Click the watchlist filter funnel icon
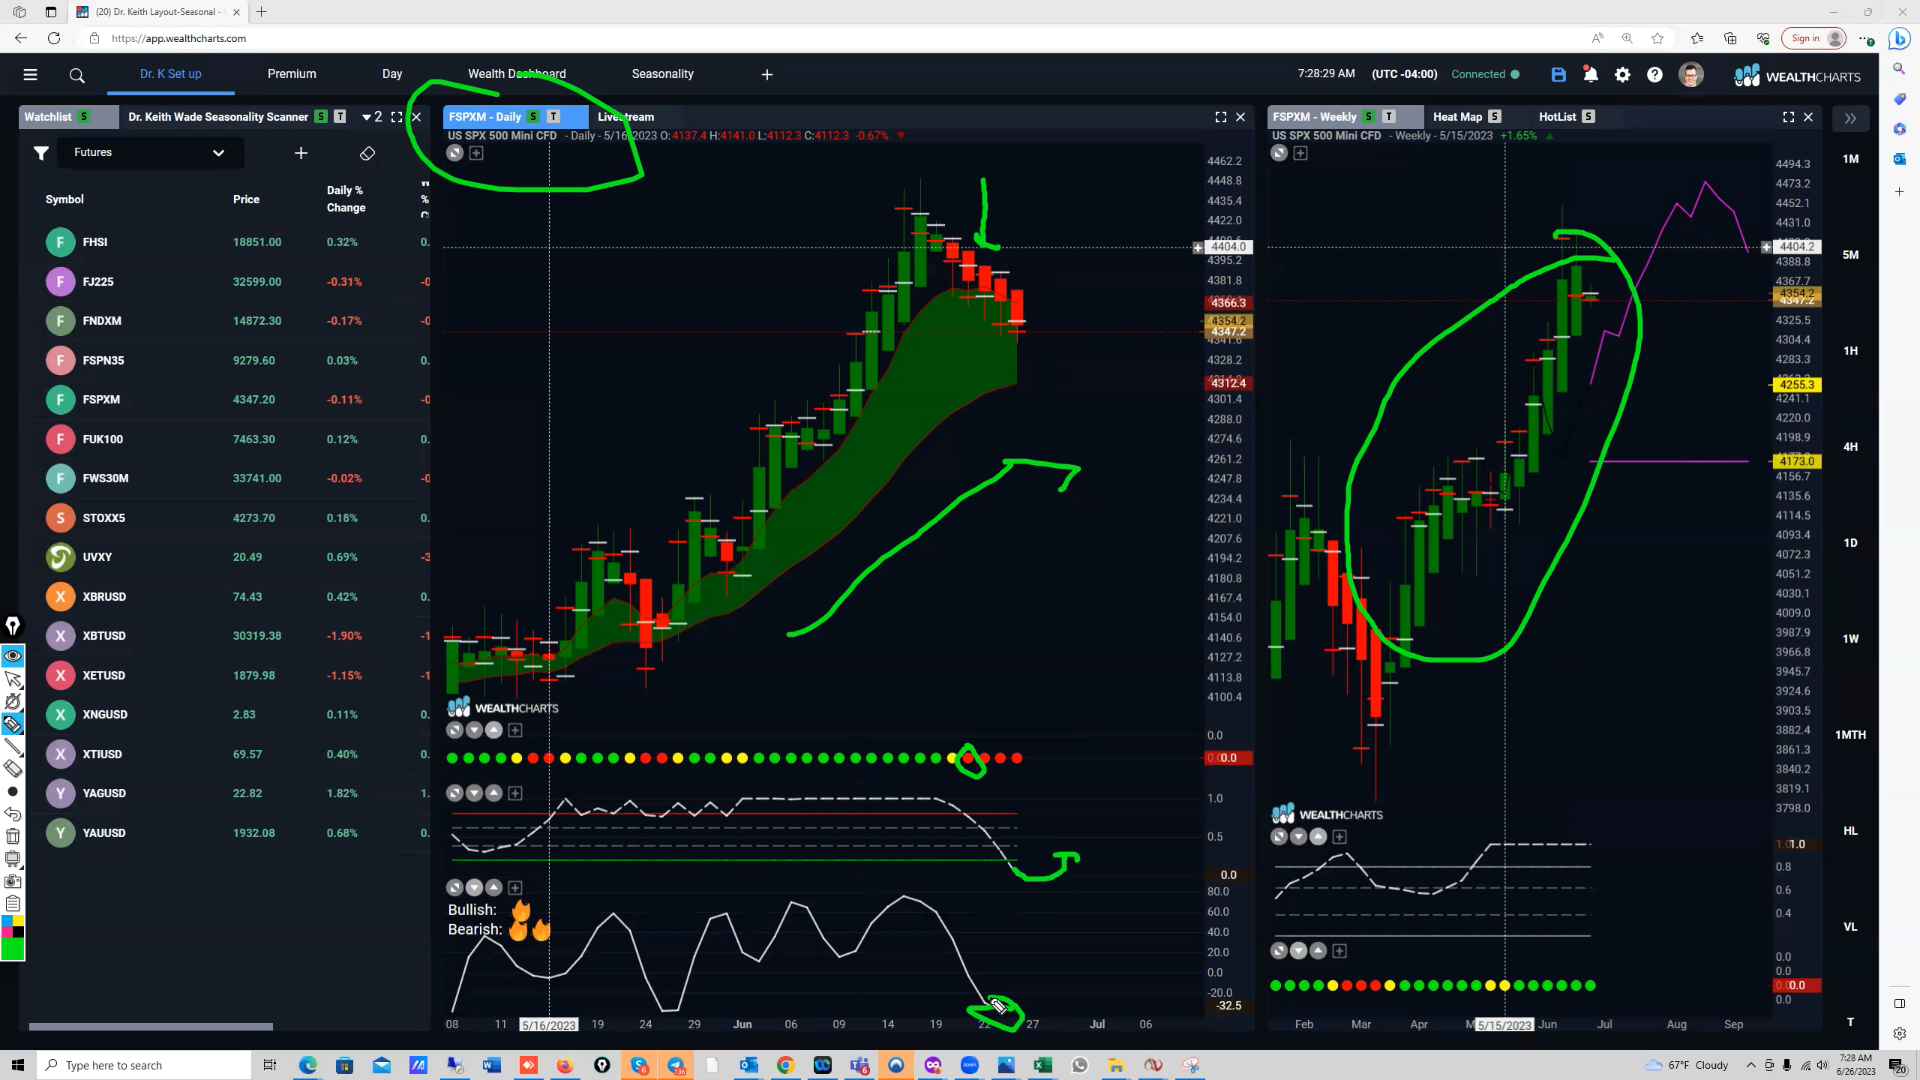Viewport: 1920px width, 1080px height. [x=41, y=153]
